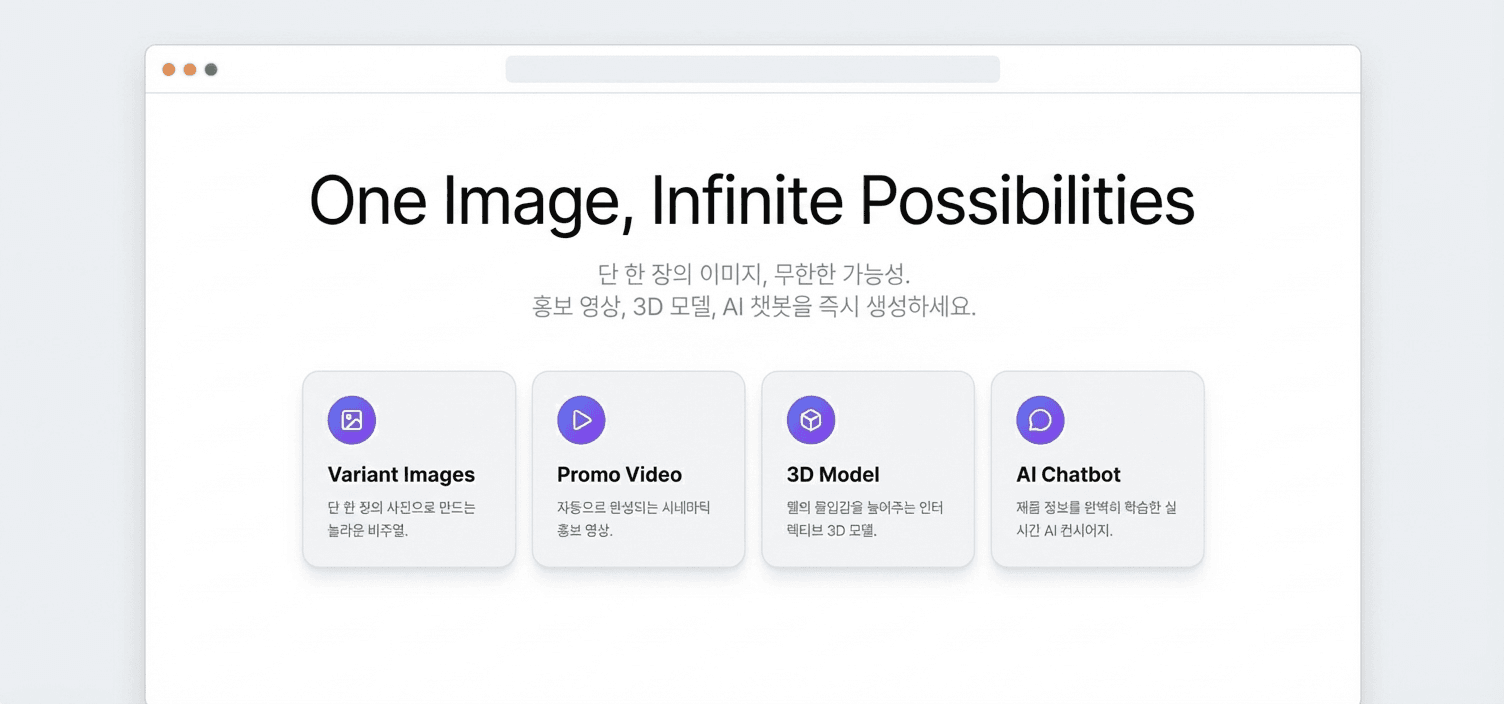
Task: Click the description text under Promo Video
Action: (x=633, y=519)
